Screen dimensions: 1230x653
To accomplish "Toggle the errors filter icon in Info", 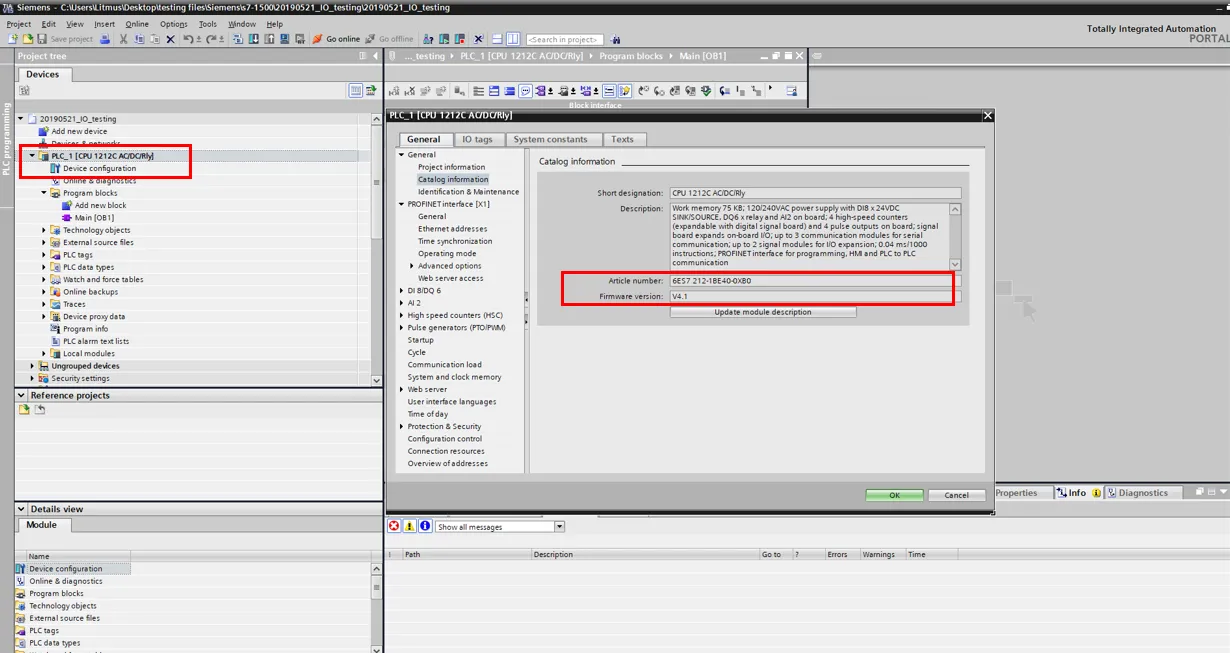I will pyautogui.click(x=394, y=526).
